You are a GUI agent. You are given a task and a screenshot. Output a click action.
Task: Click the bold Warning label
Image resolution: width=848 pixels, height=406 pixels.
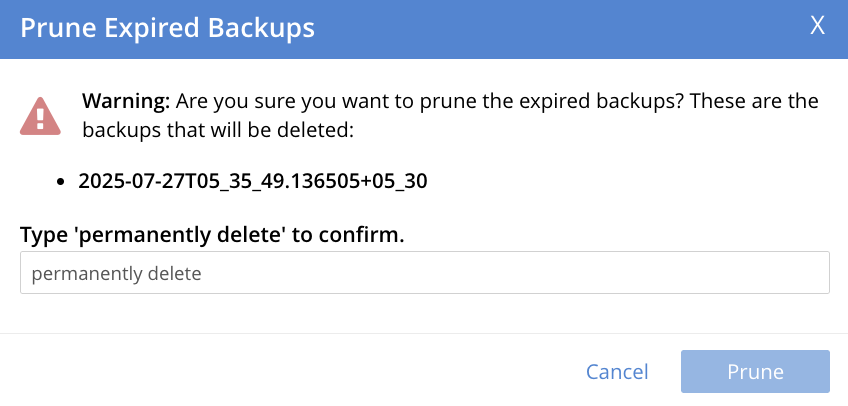click(x=127, y=102)
